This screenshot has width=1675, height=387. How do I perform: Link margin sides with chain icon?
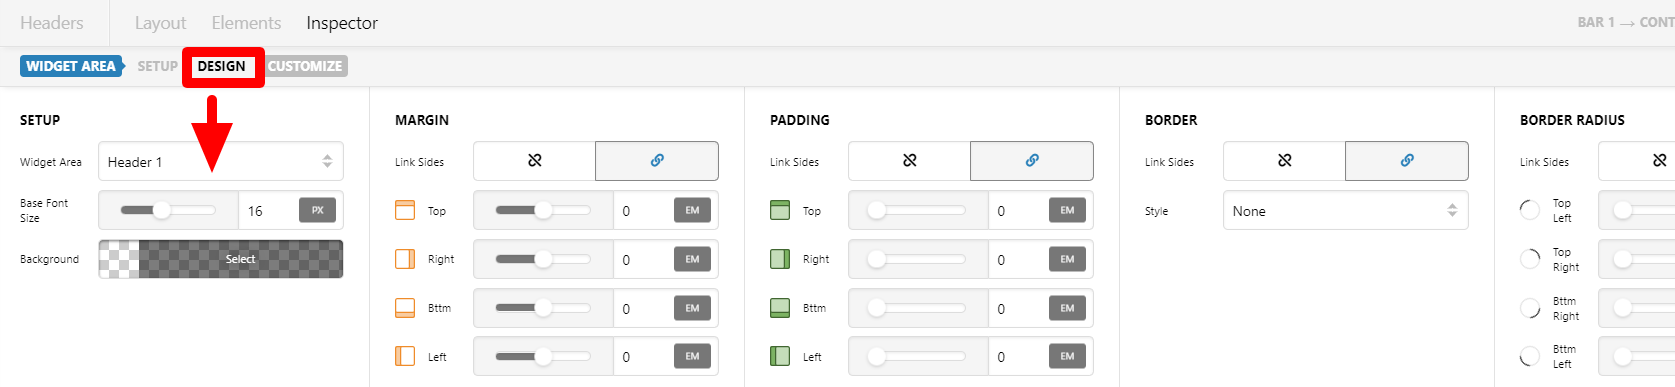(657, 161)
